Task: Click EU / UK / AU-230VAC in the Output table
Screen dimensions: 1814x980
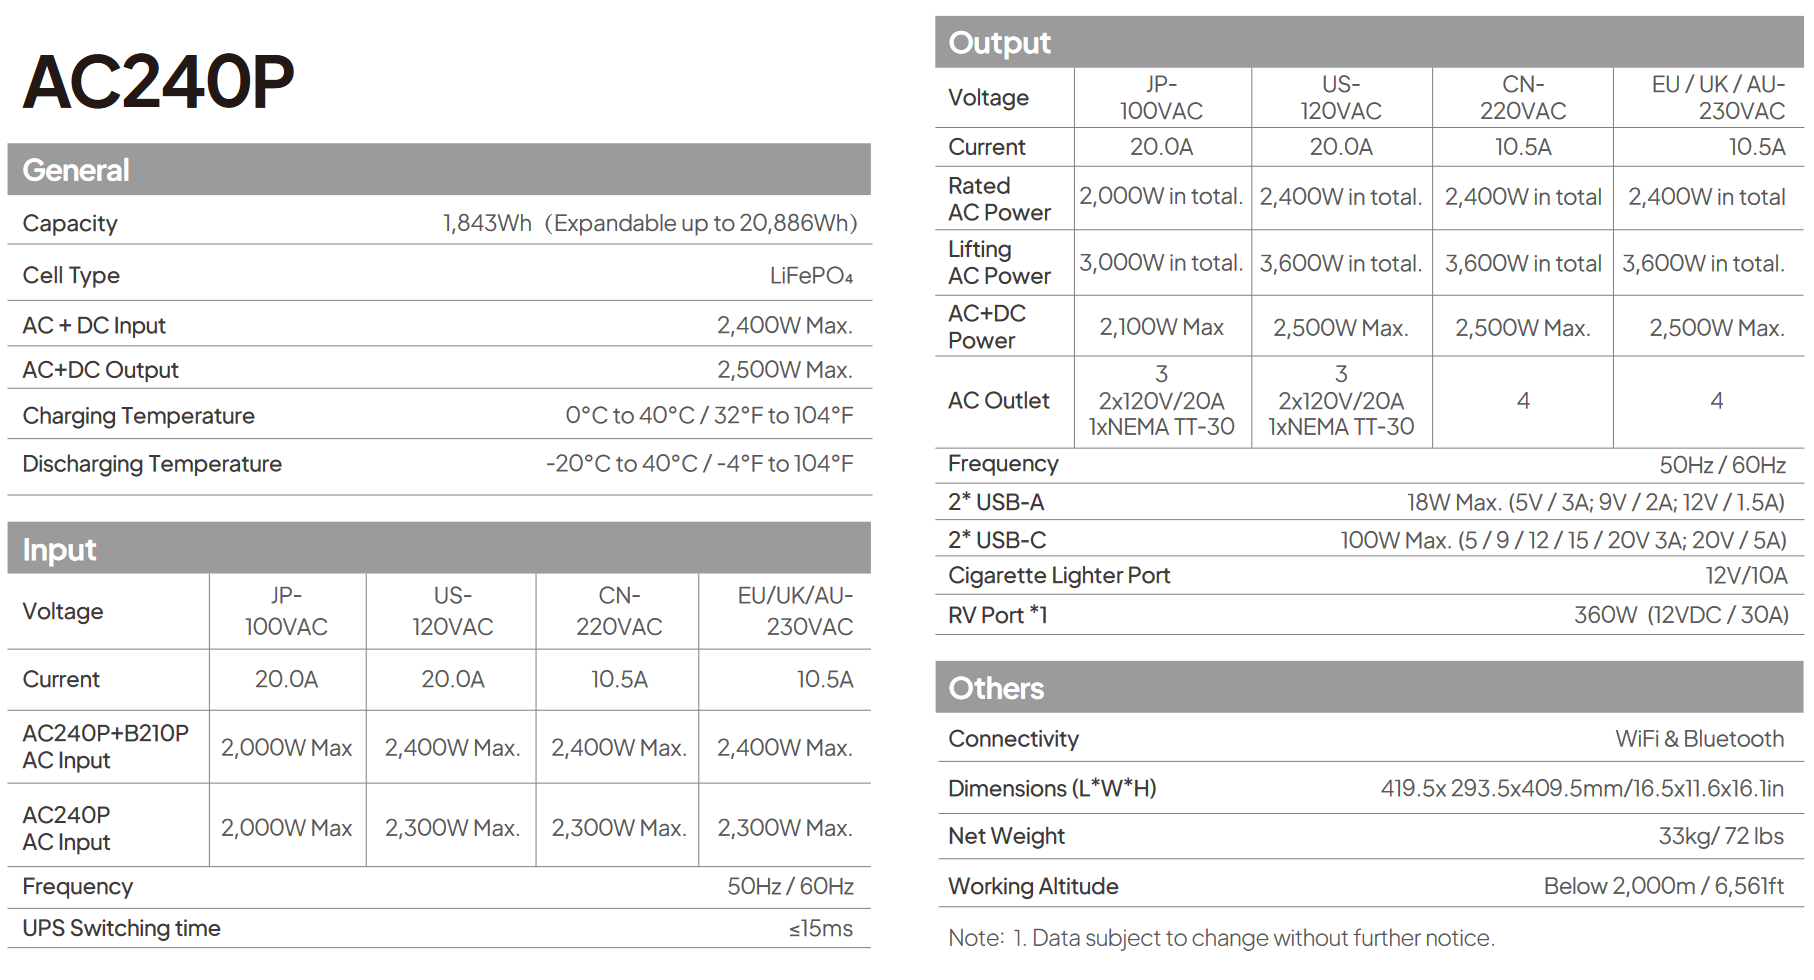Action: pyautogui.click(x=1717, y=97)
